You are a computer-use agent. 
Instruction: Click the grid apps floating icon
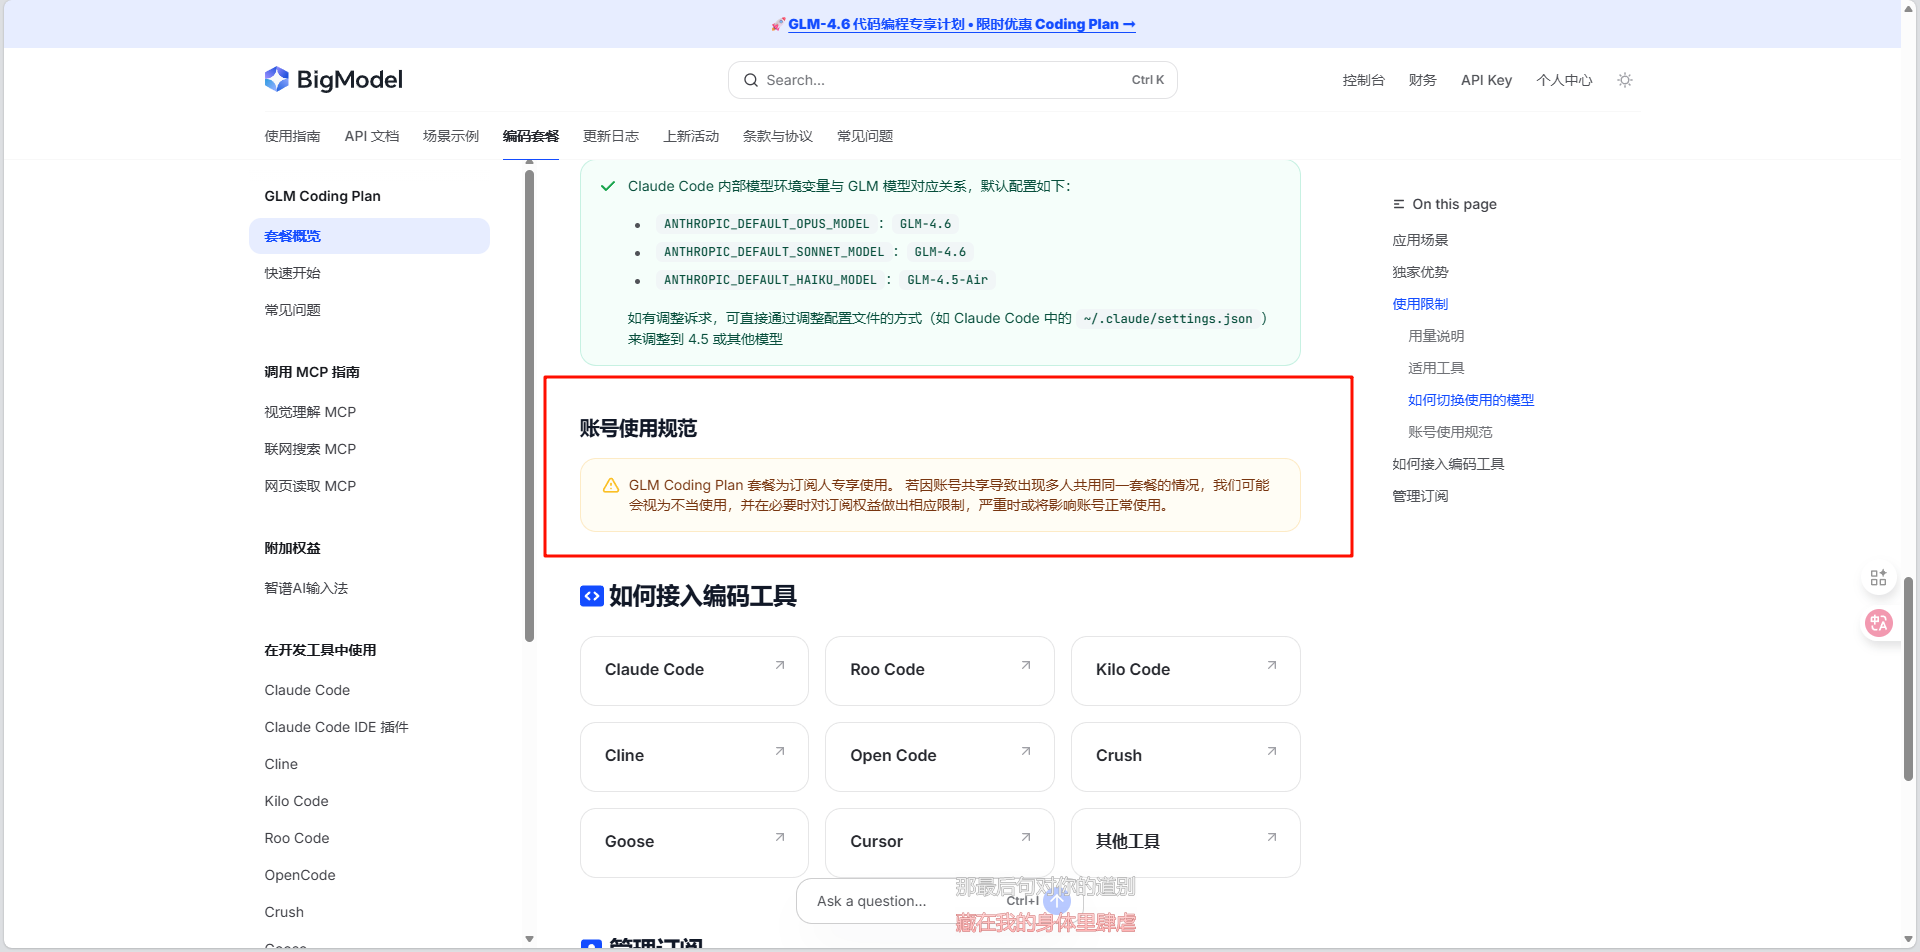[x=1879, y=578]
